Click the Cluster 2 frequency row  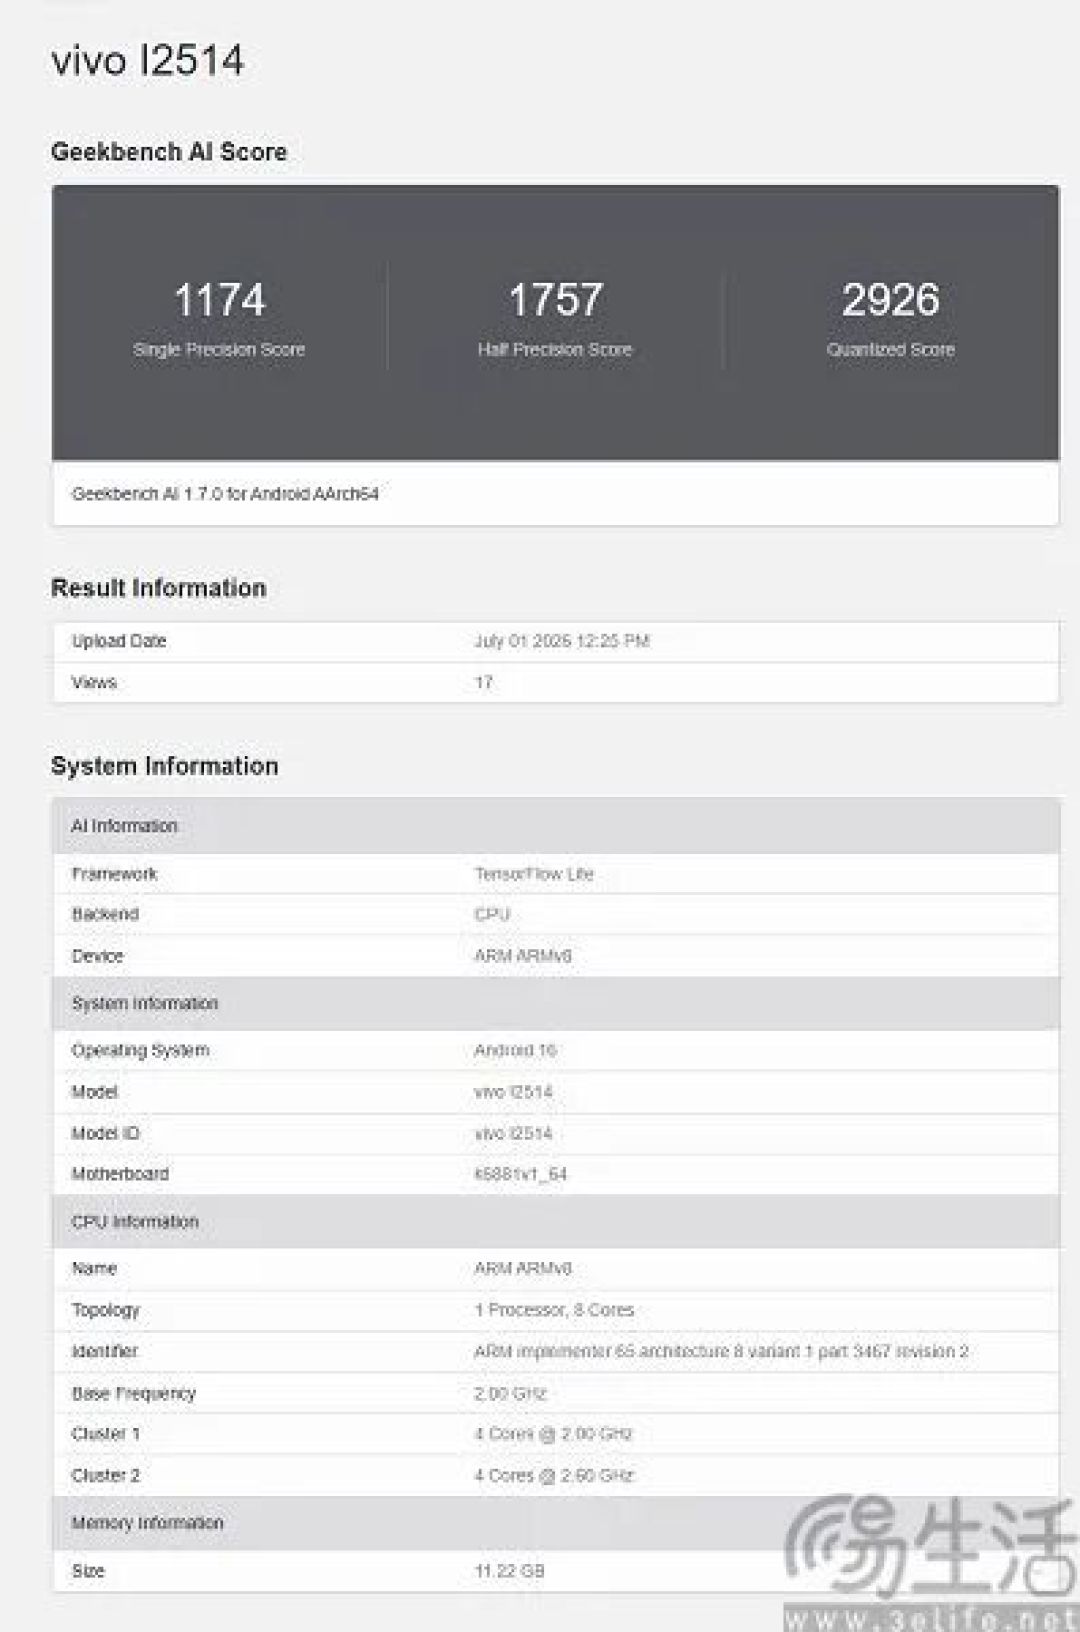click(x=555, y=1476)
